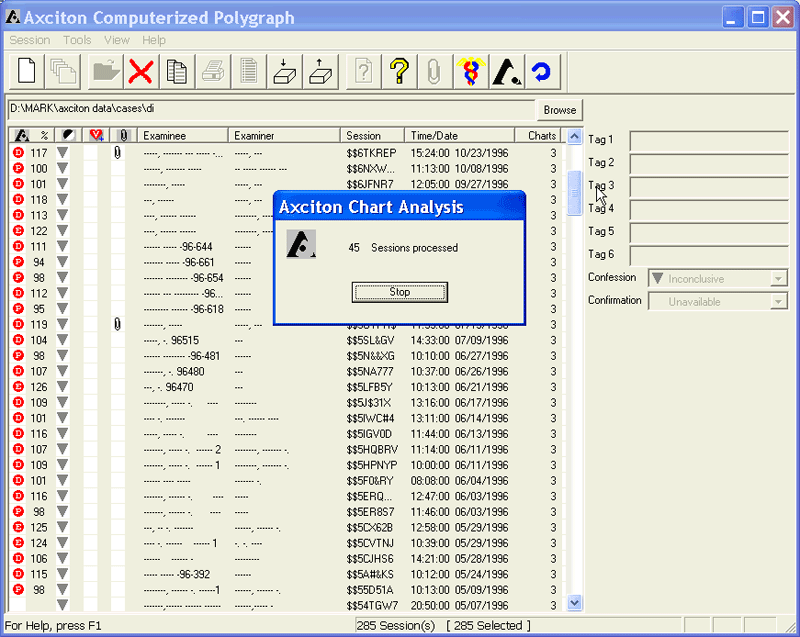Click the % column header
800x637 pixels.
pos(44,136)
